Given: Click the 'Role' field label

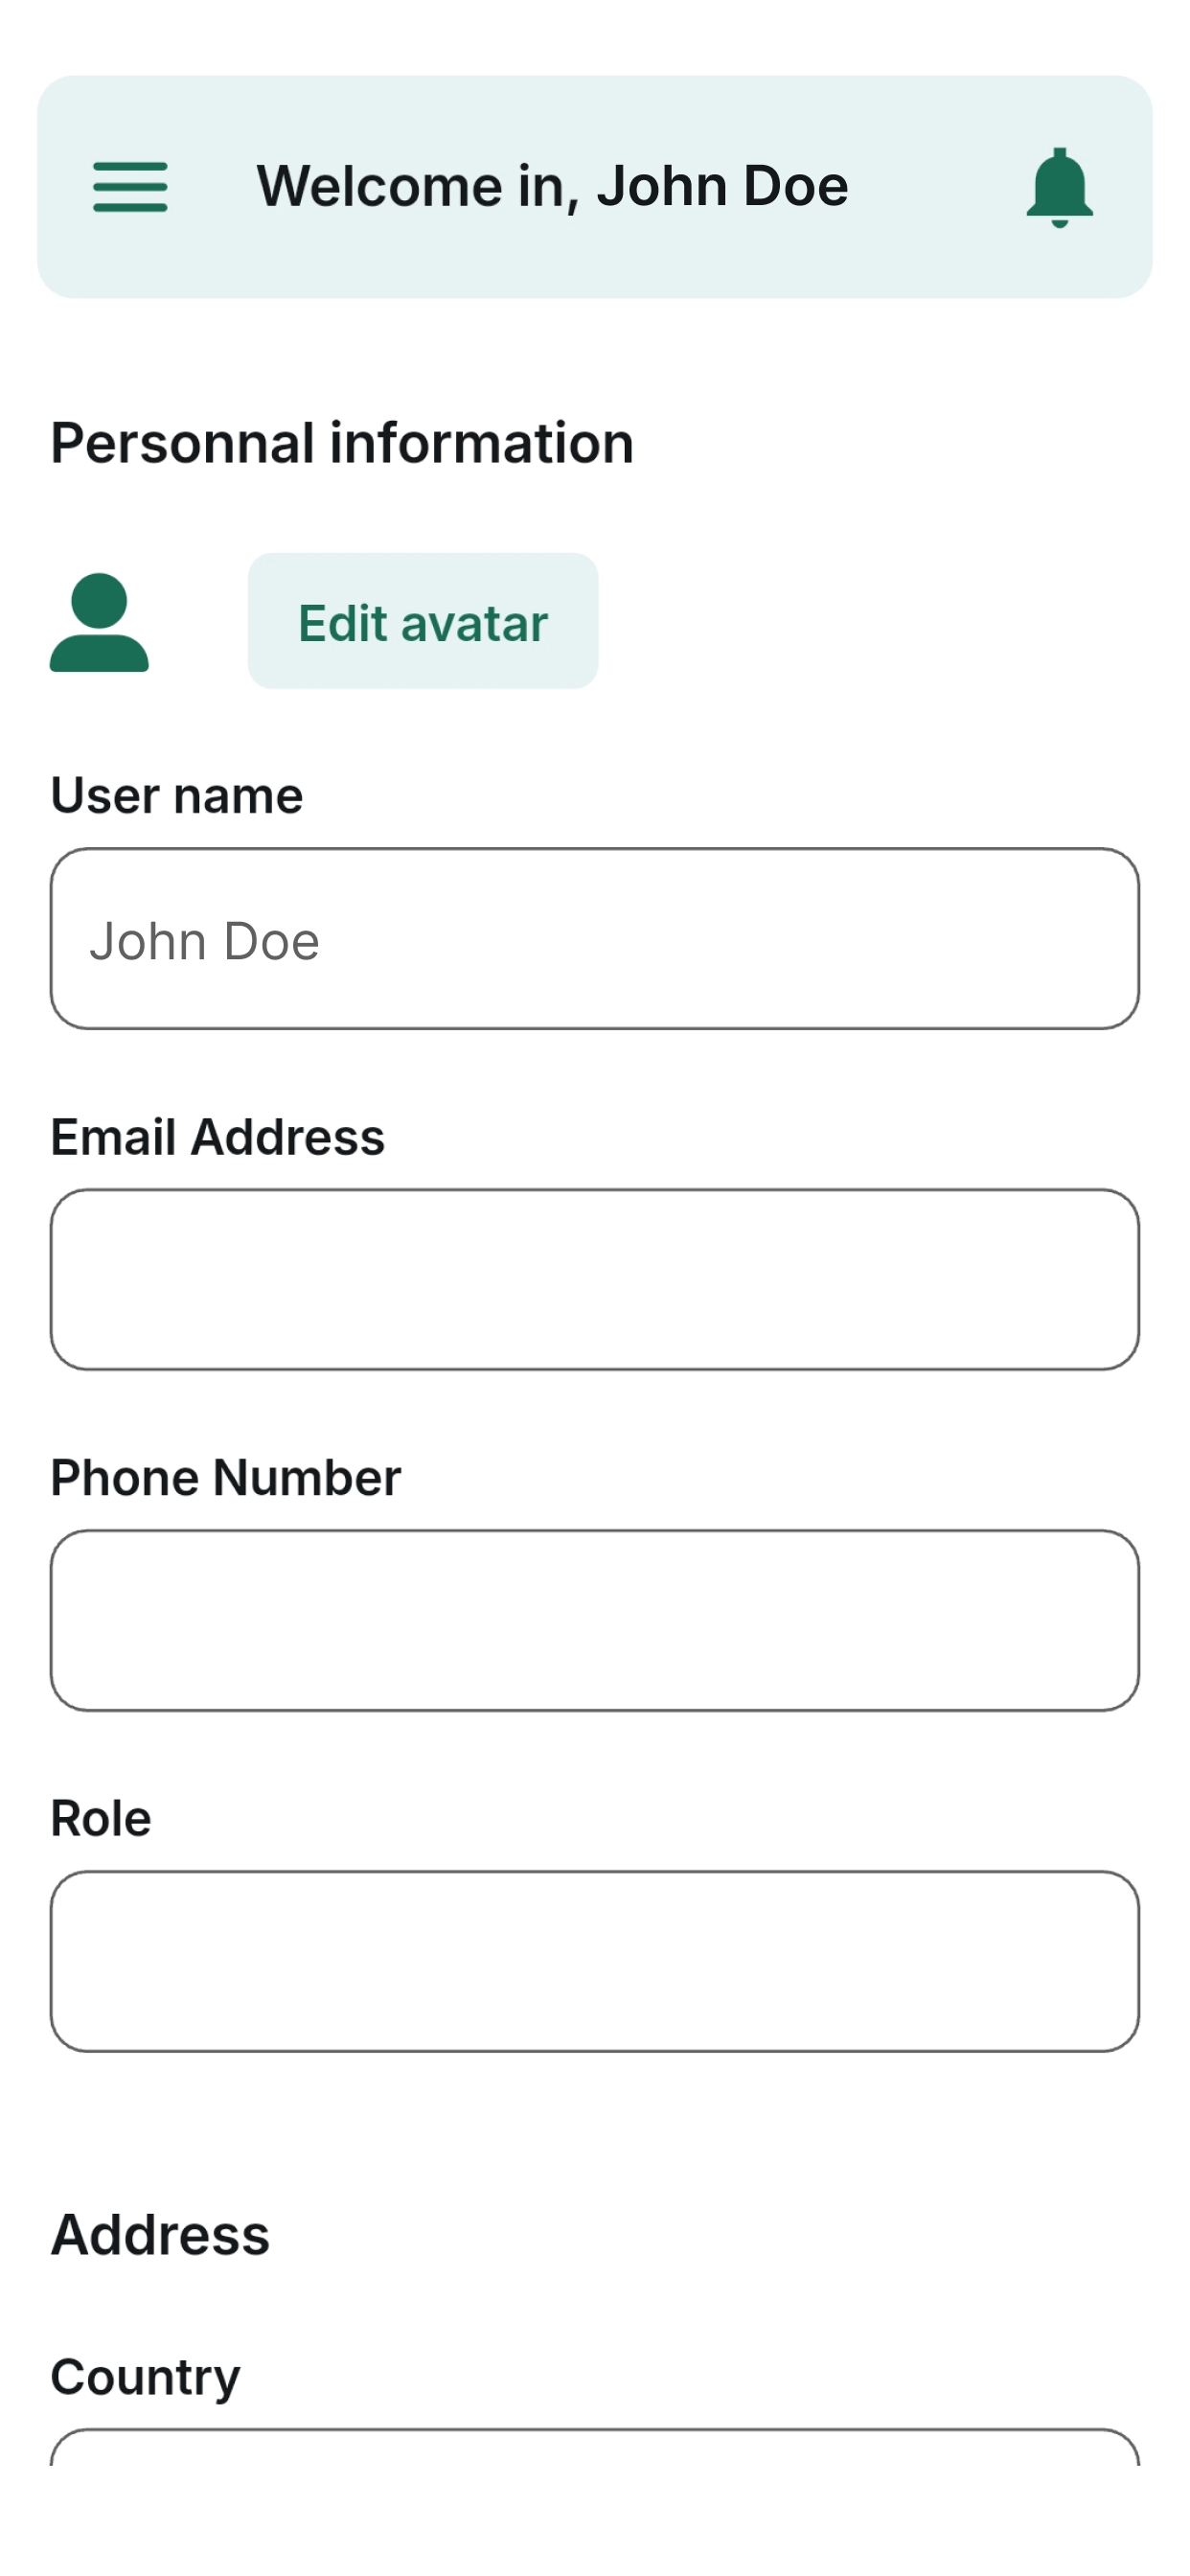Looking at the screenshot, I should (101, 1819).
